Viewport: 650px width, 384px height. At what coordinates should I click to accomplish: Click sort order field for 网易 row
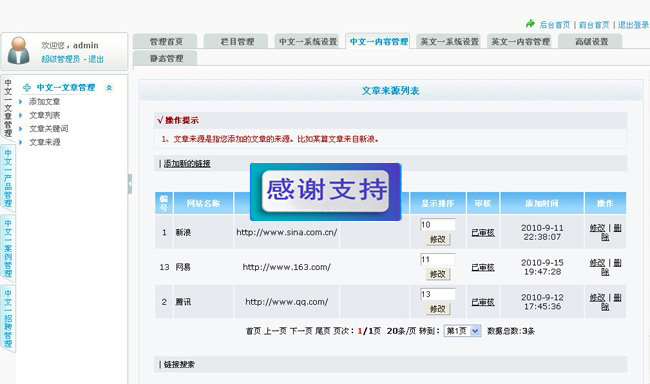tap(438, 260)
